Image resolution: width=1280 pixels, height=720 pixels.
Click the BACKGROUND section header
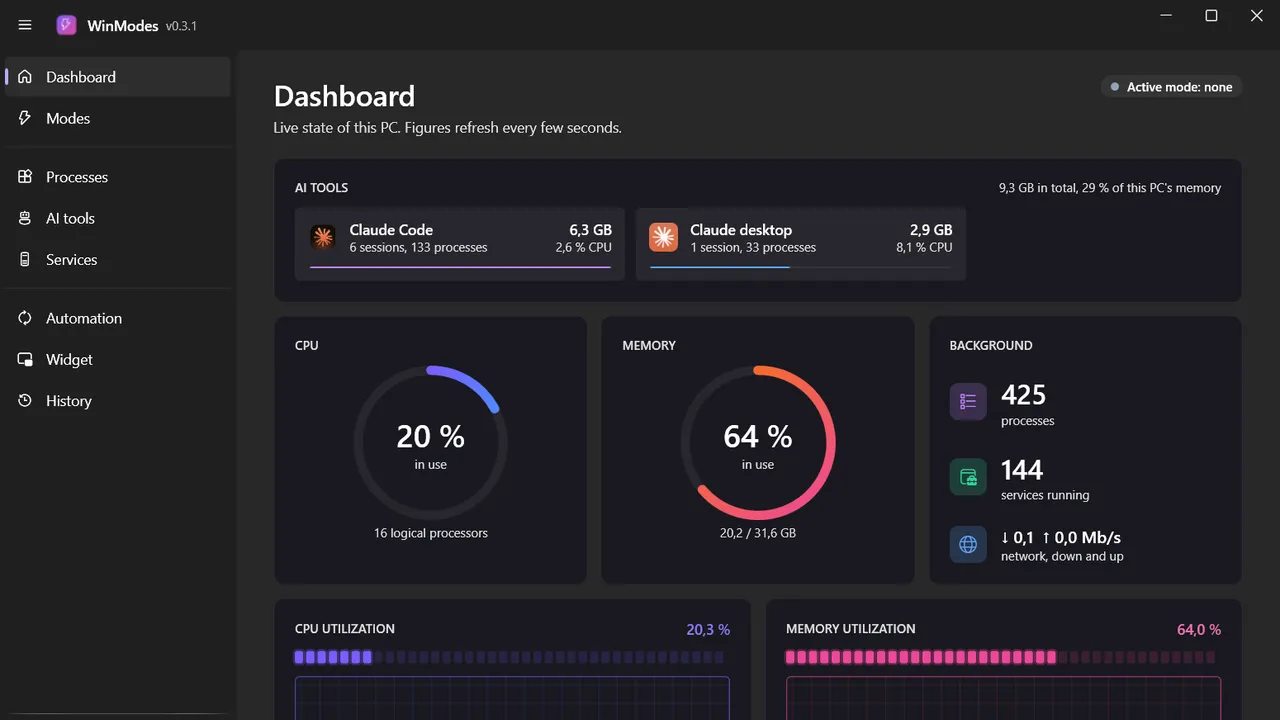[991, 346]
